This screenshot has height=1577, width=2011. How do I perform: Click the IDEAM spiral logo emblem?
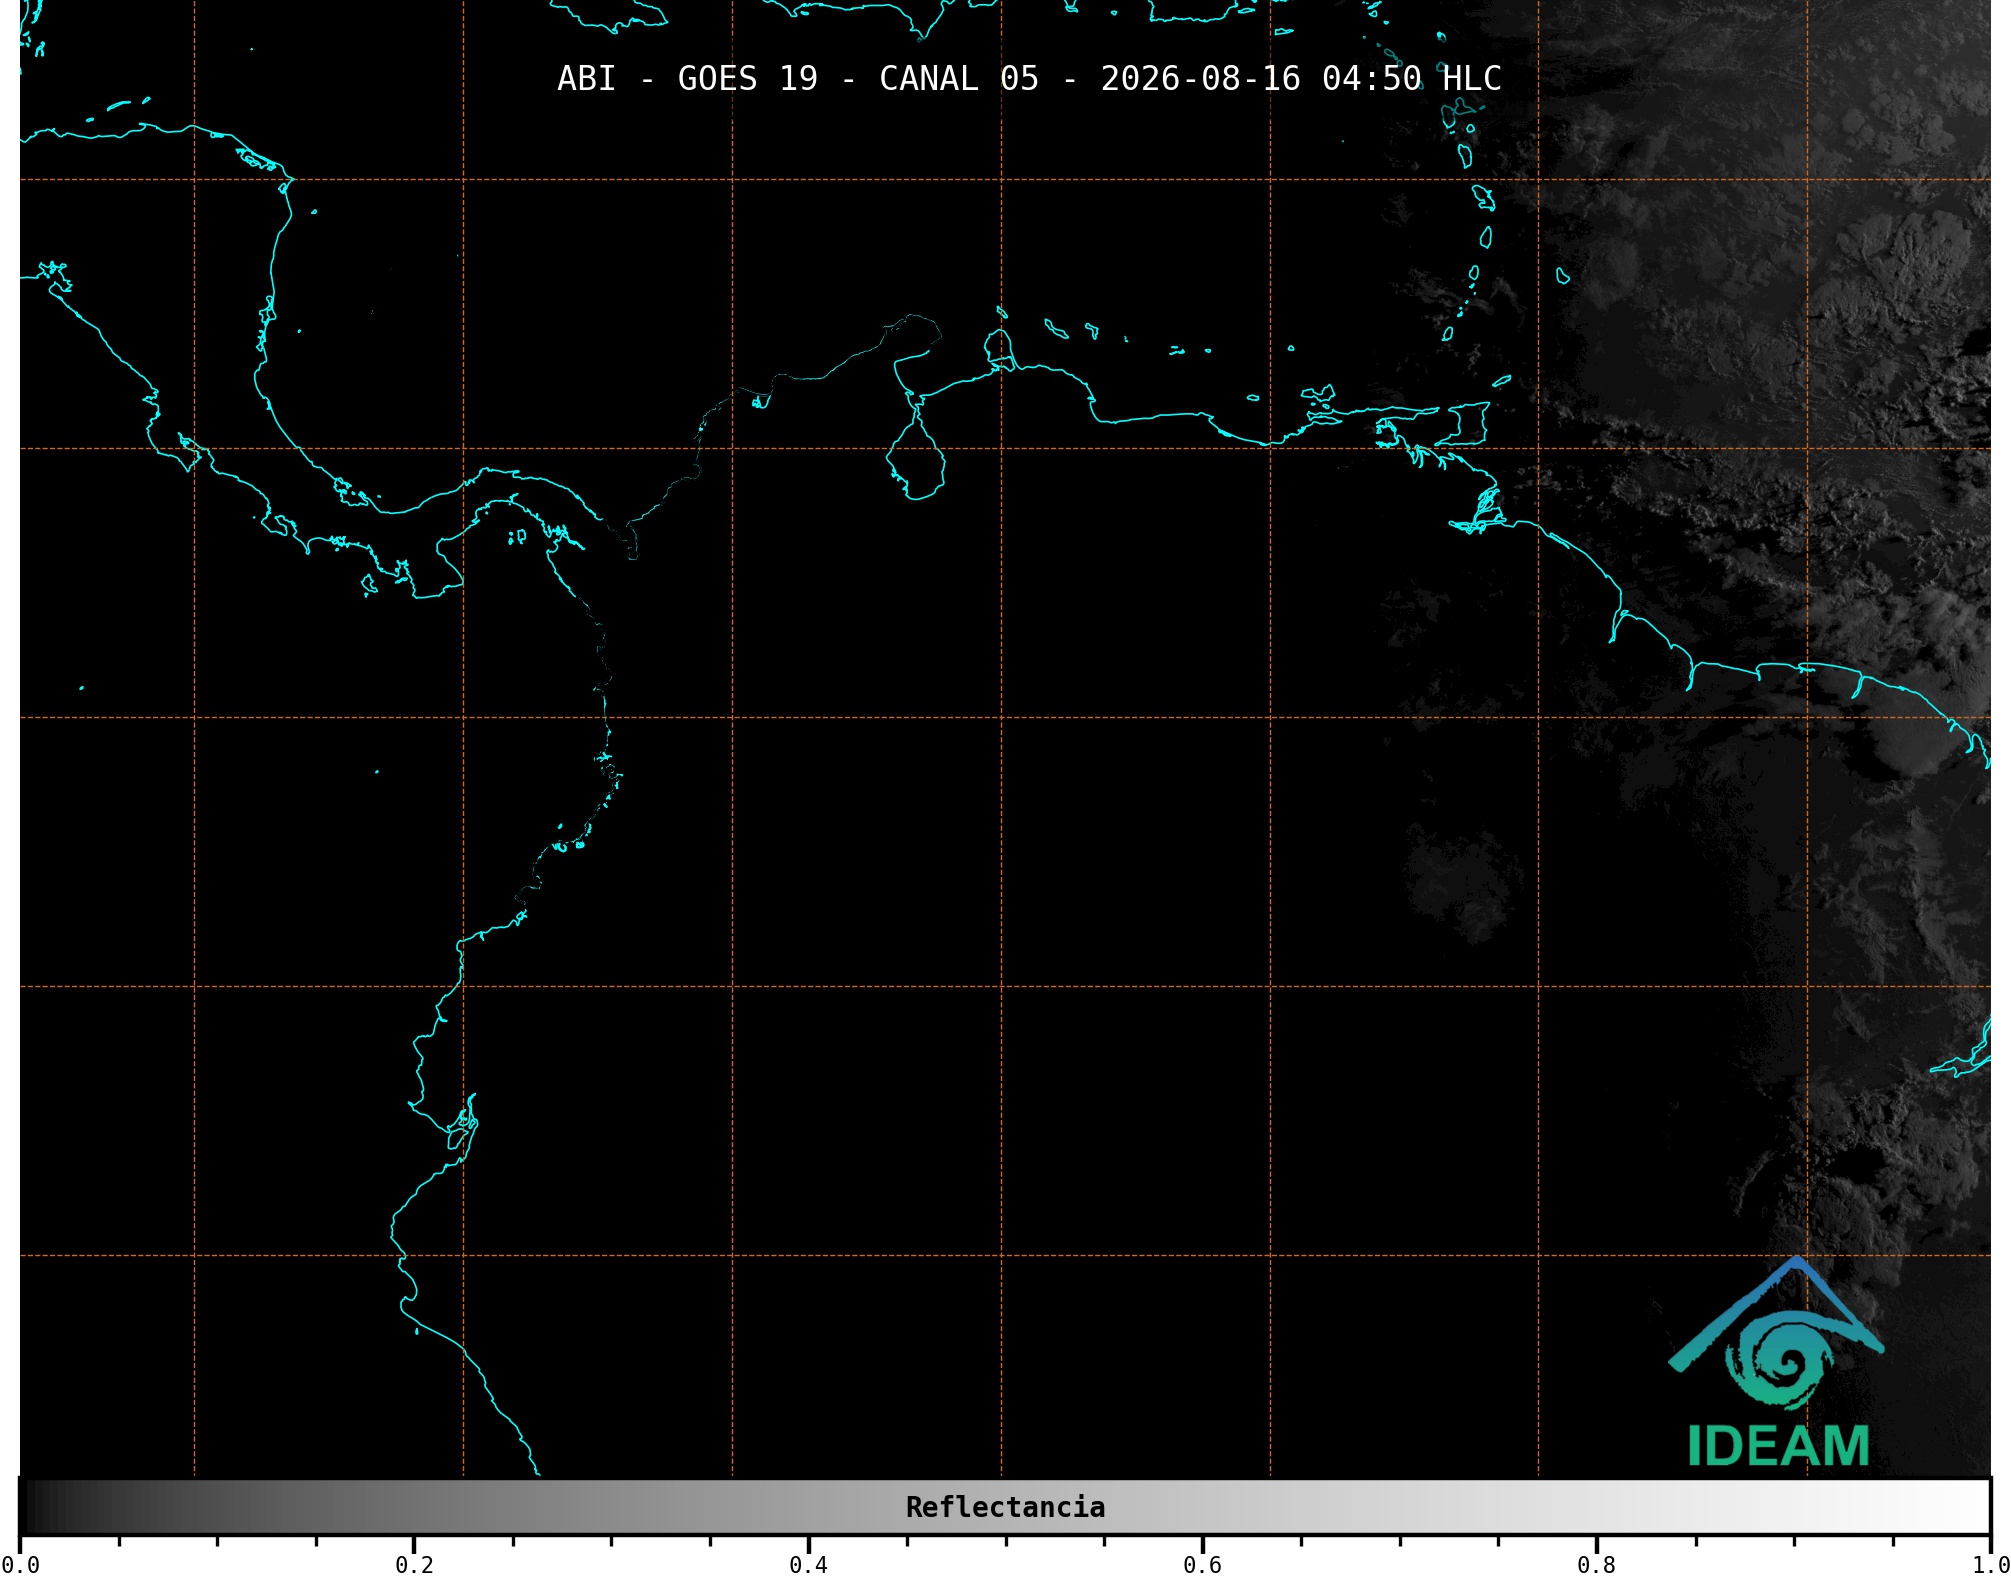click(1777, 1334)
